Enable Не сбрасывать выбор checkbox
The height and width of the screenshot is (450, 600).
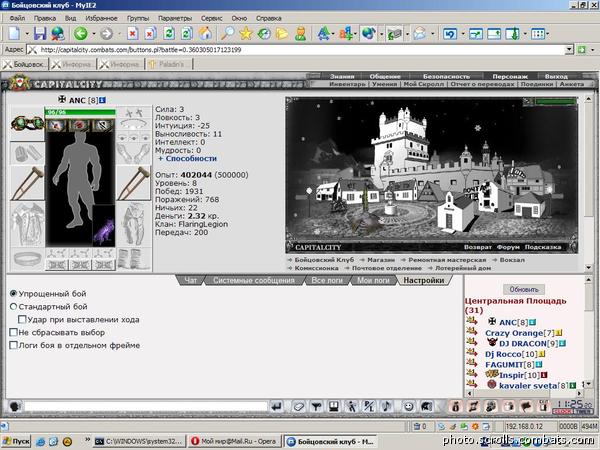pyautogui.click(x=13, y=332)
